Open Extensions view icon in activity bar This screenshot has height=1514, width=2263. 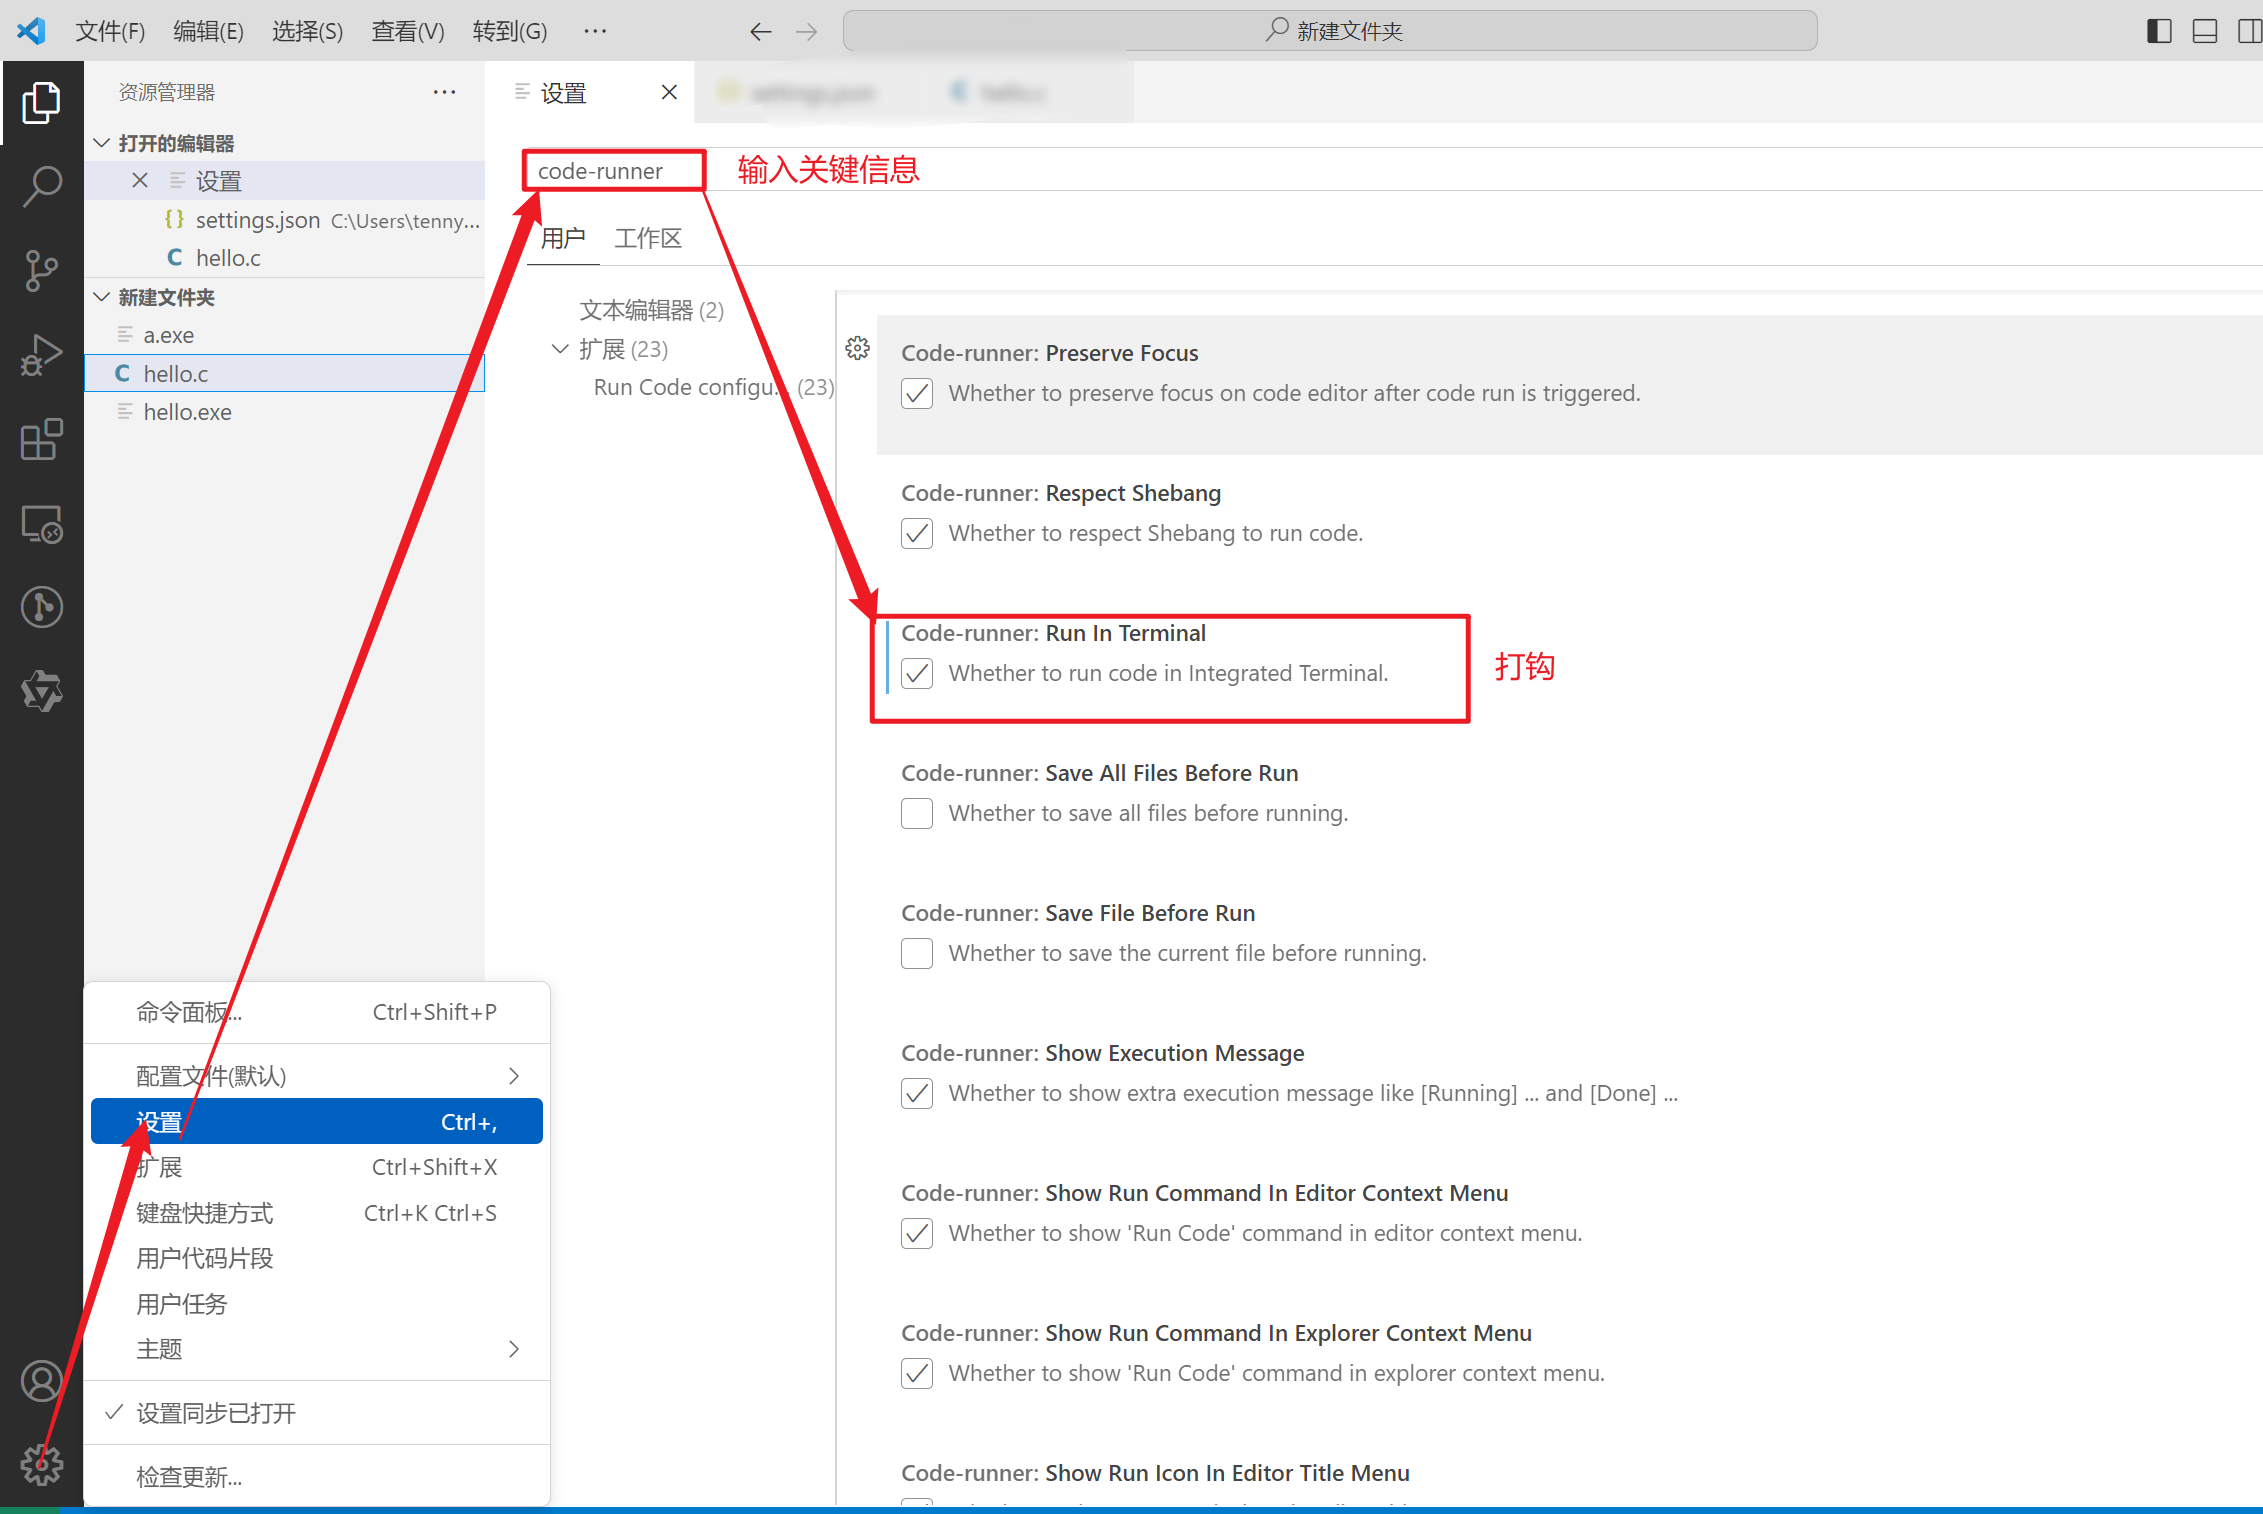(42, 439)
